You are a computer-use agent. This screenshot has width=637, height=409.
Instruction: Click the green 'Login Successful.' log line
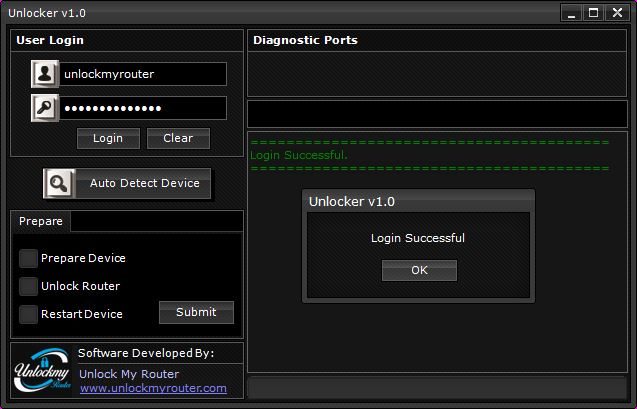tap(299, 155)
